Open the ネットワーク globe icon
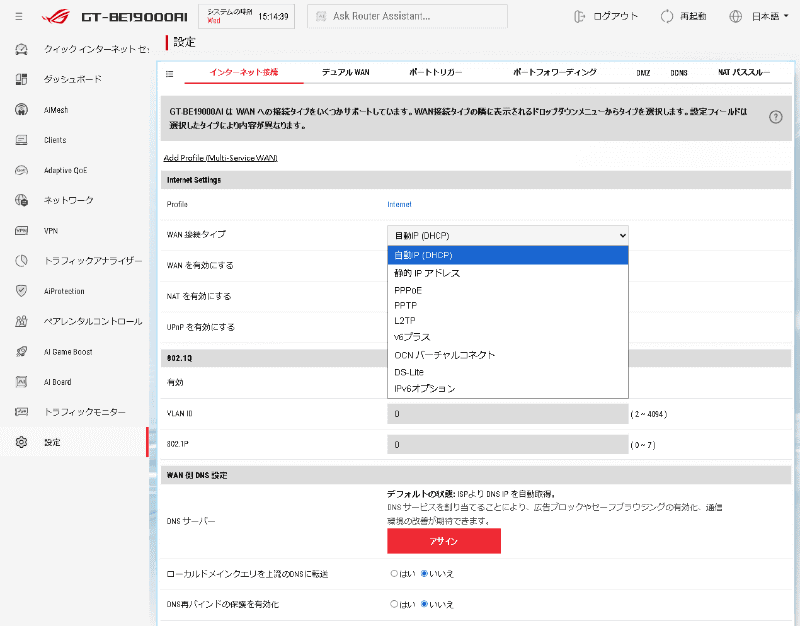The width and height of the screenshot is (800, 626). (x=21, y=200)
